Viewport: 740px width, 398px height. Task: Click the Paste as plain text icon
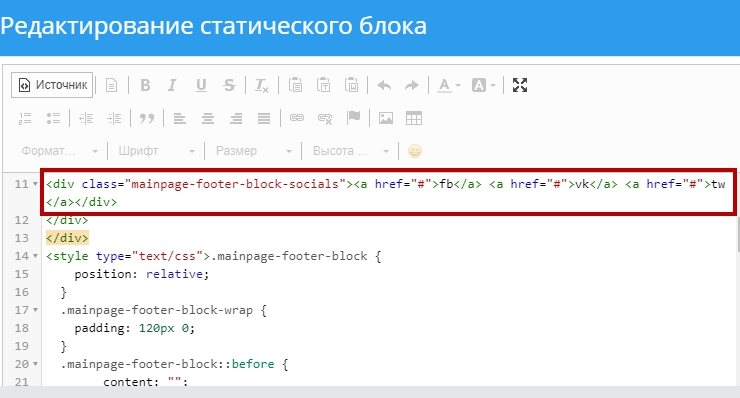pyautogui.click(x=323, y=85)
